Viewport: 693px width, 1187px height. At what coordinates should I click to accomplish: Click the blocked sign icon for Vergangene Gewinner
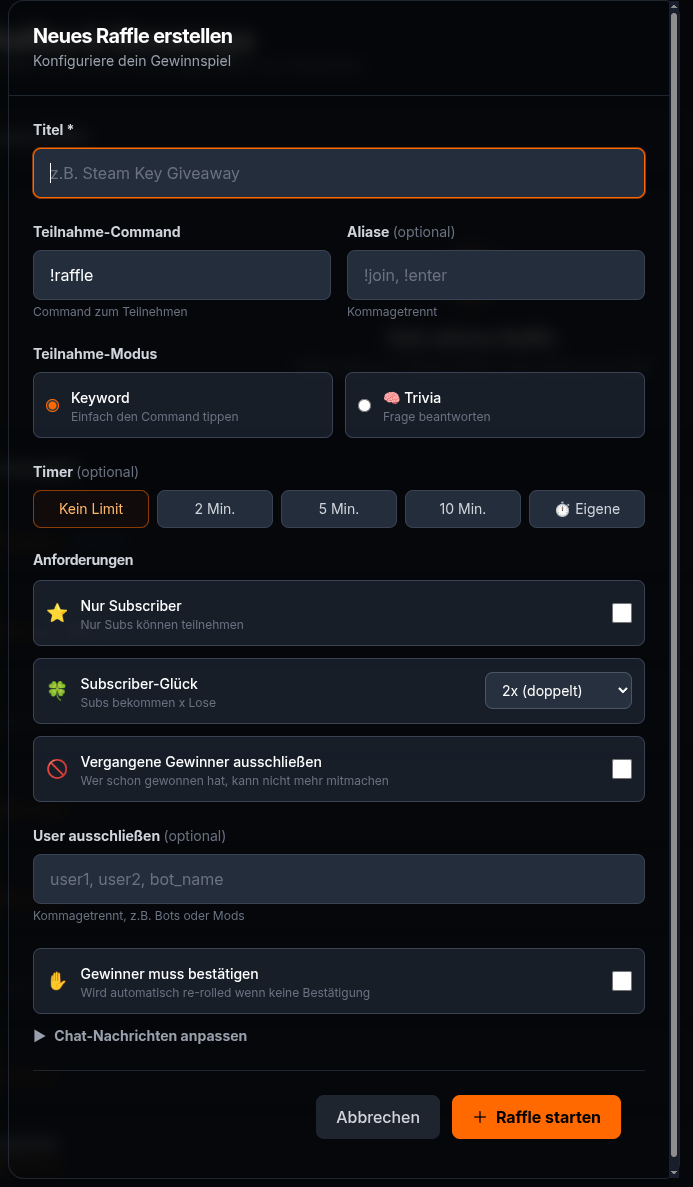[x=57, y=769]
